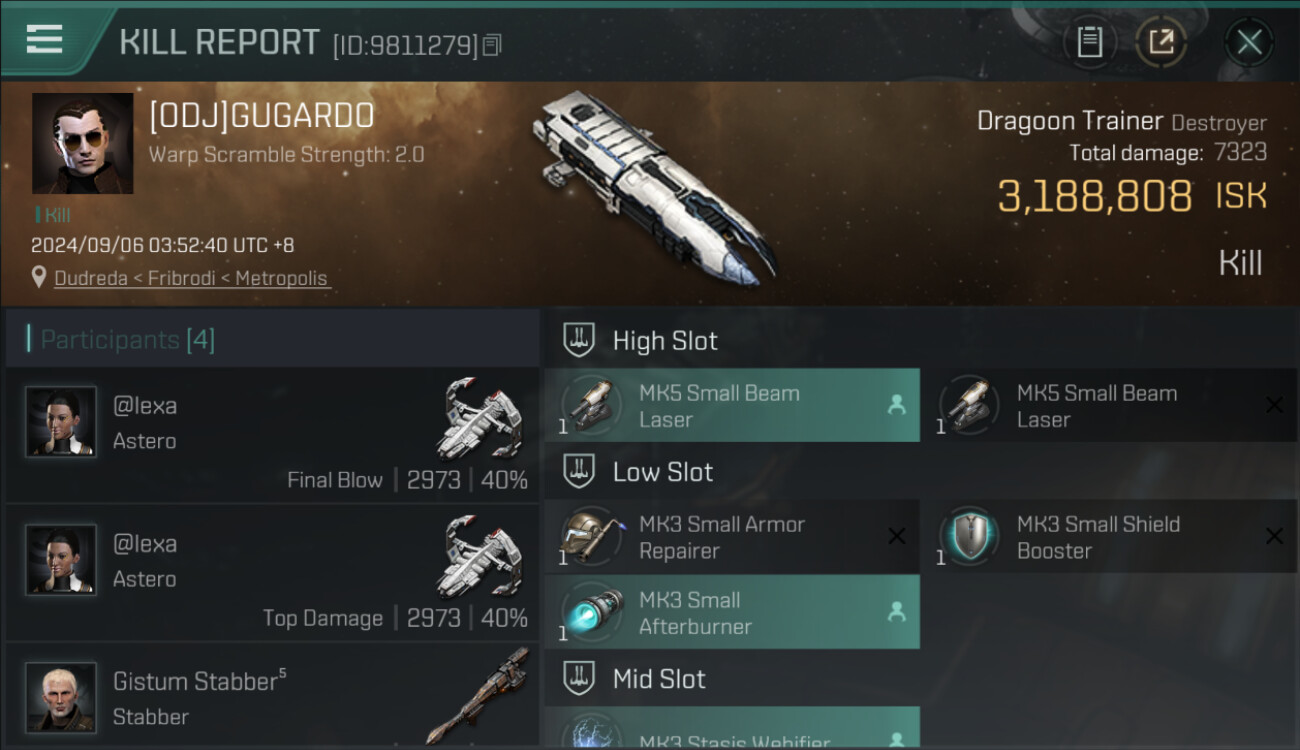The image size is (1300, 750).
Task: Select highlighted MK5 Small Beam Laser
Action: [732, 405]
